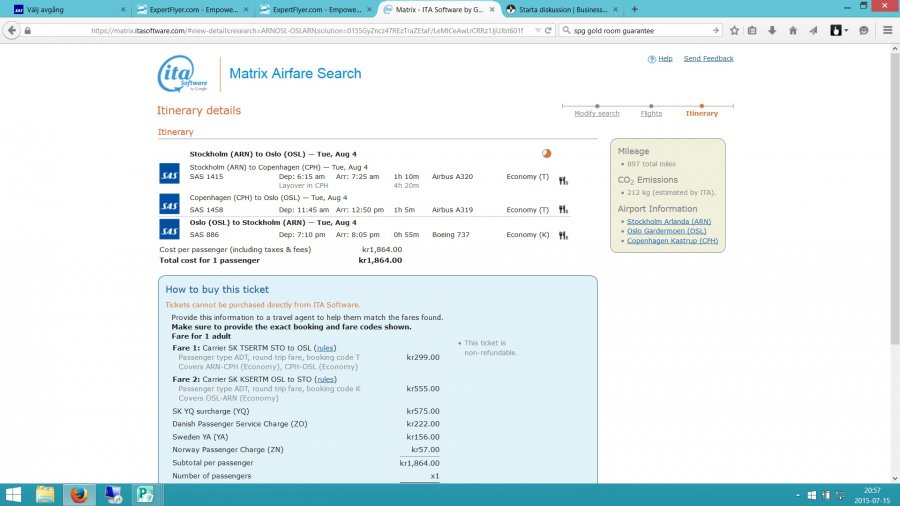This screenshot has width=900, height=506.
Task: Click the page vertical scrollbar
Action: point(894,198)
